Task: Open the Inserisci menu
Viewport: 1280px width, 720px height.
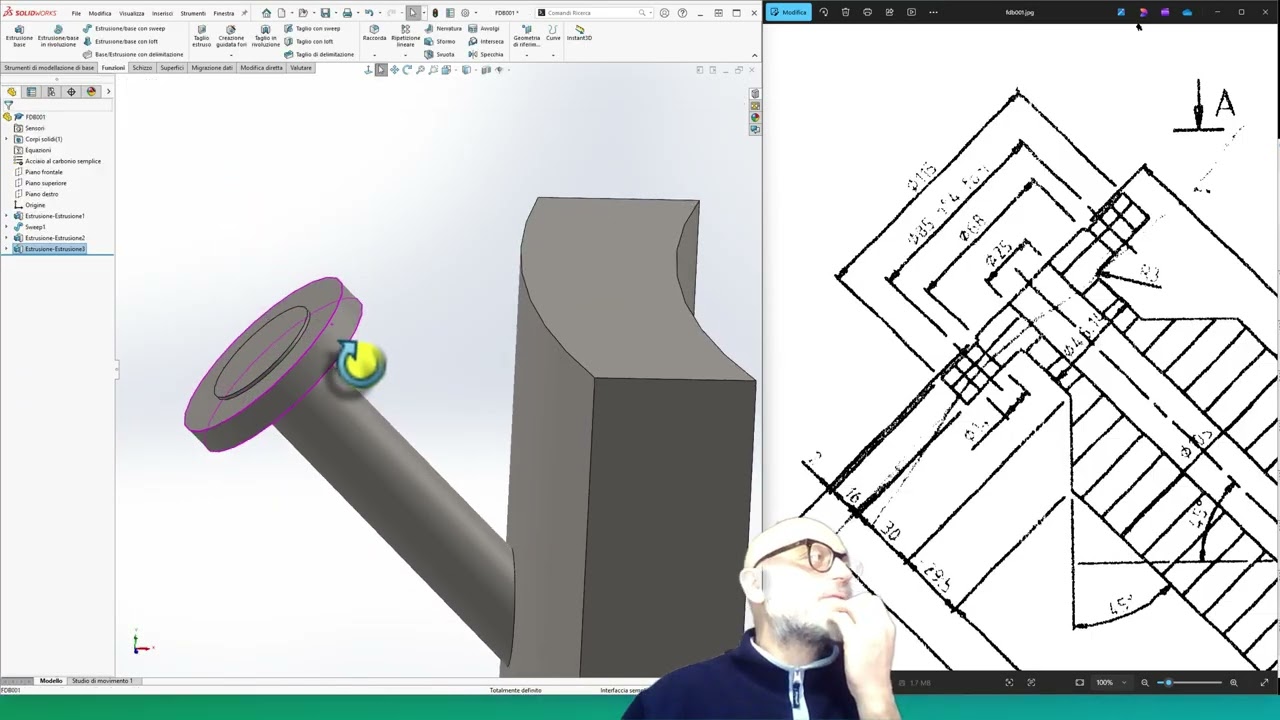Action: pos(162,13)
